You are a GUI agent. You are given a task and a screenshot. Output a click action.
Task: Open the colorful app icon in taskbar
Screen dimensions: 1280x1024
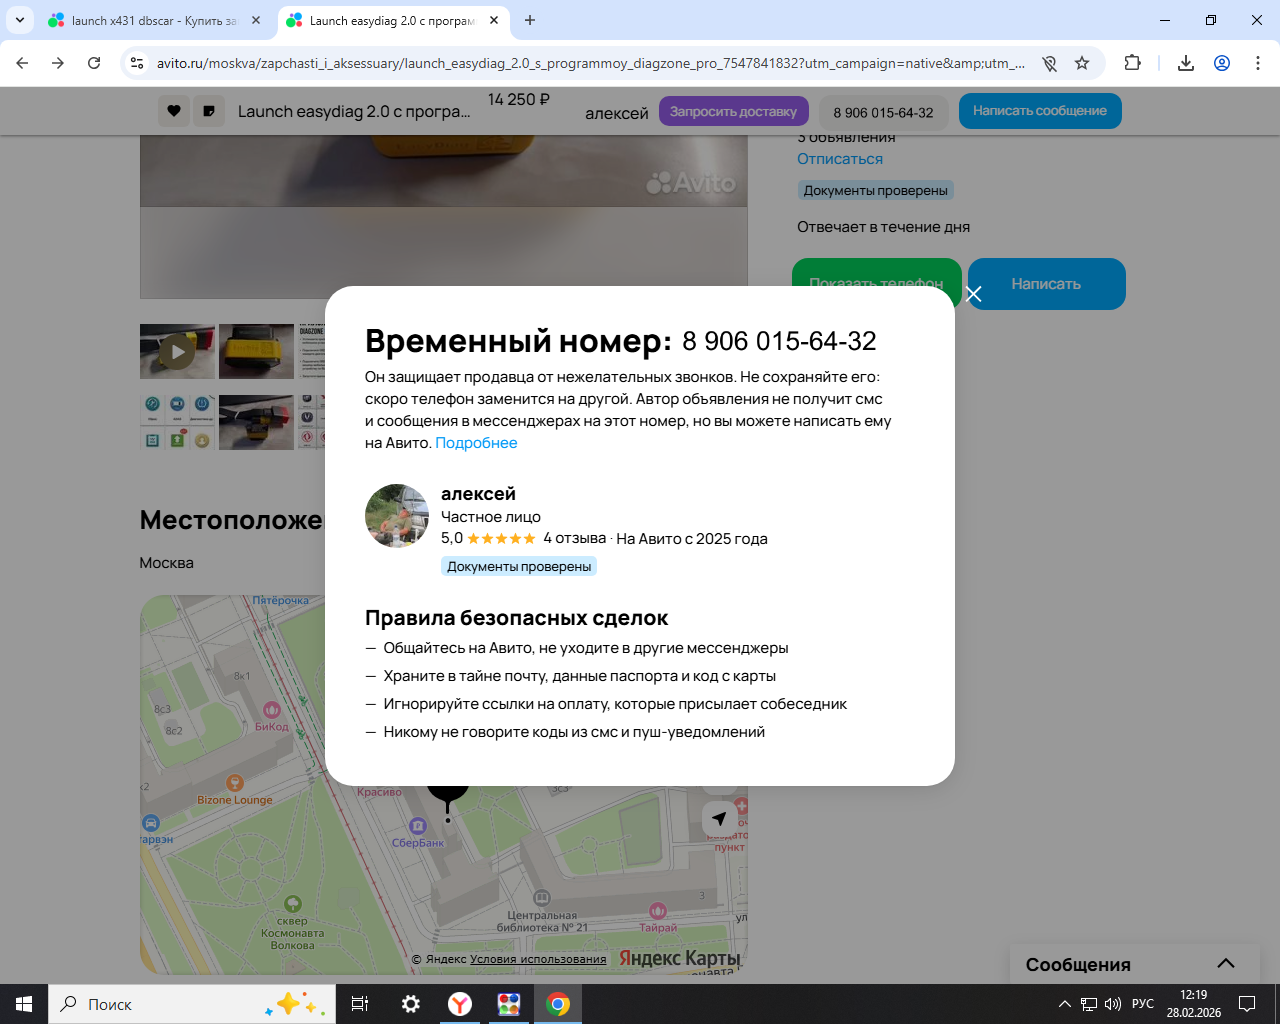pos(509,1004)
